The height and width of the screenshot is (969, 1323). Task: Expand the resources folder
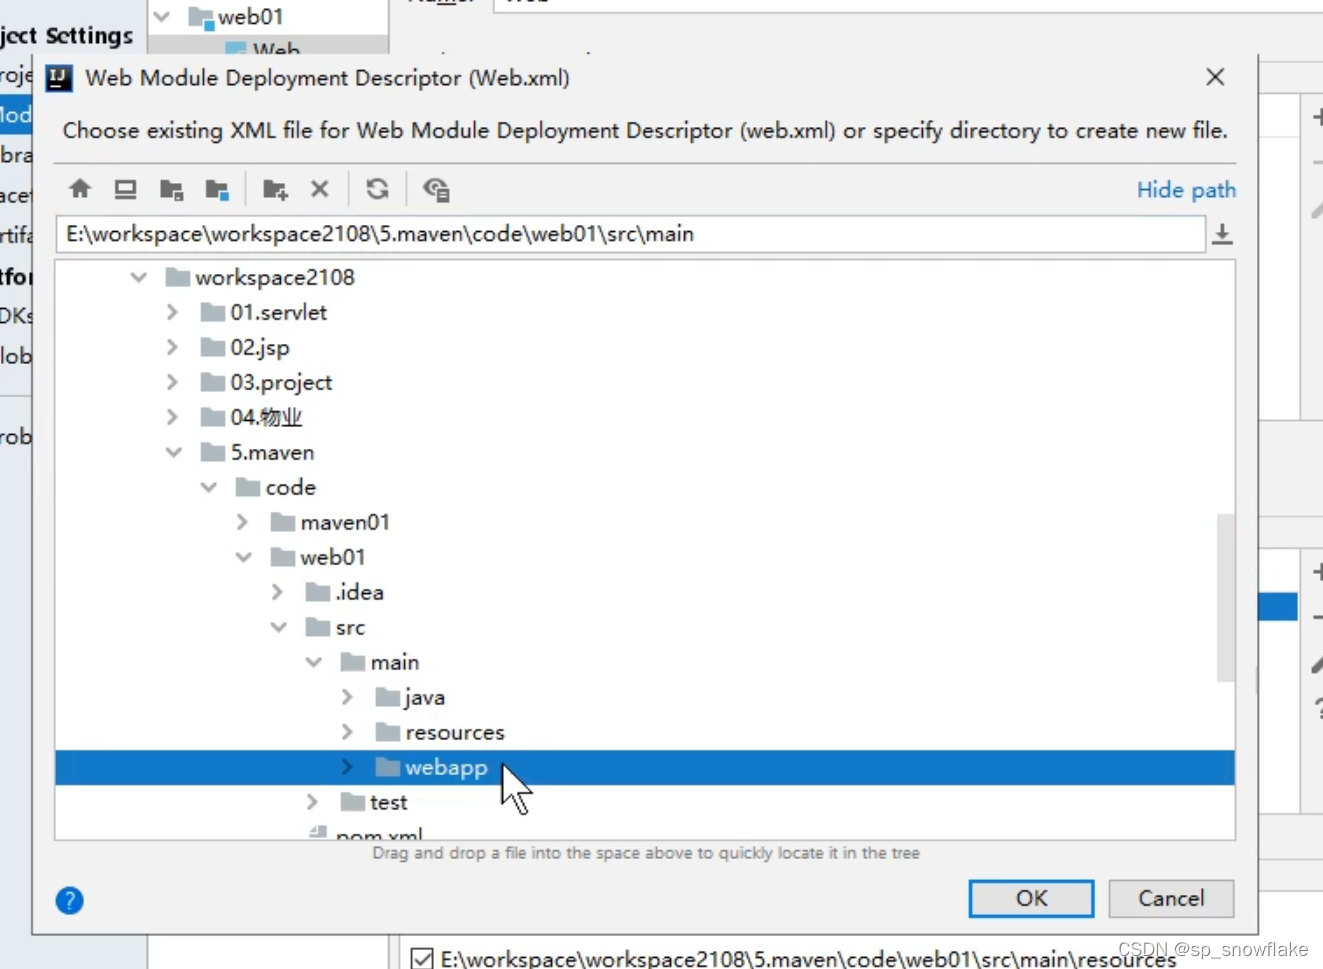point(348,732)
